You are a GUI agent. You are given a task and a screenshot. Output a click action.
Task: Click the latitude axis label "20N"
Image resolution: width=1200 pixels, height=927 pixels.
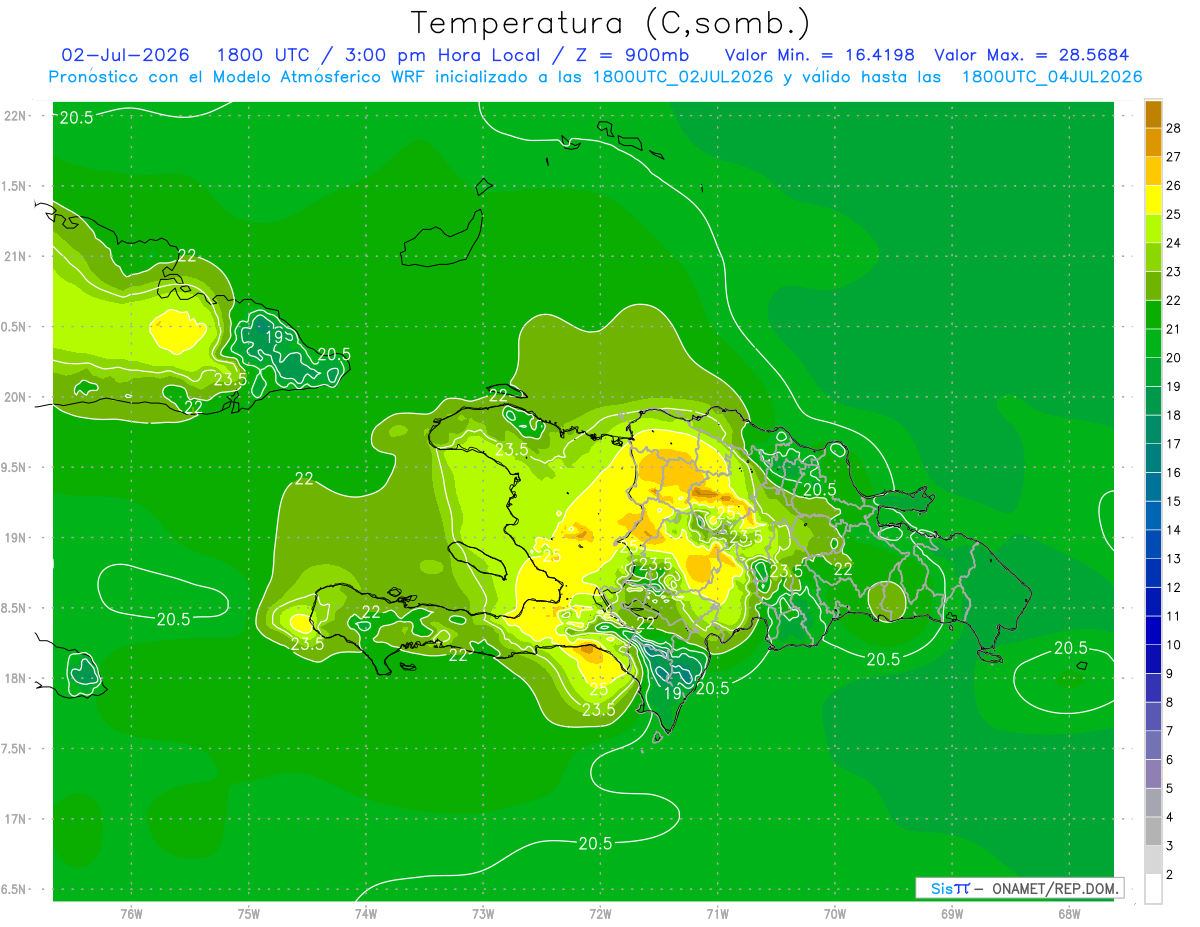tap(16, 397)
